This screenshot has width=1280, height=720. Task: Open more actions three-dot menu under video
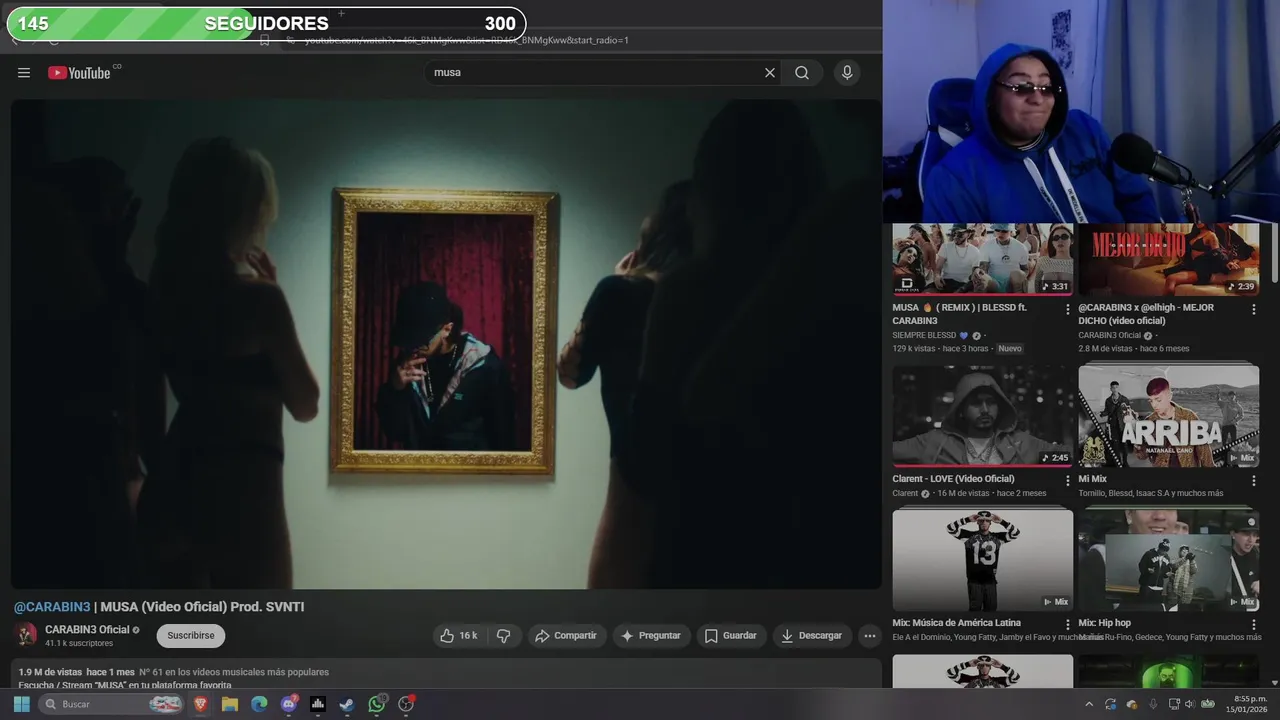[870, 636]
